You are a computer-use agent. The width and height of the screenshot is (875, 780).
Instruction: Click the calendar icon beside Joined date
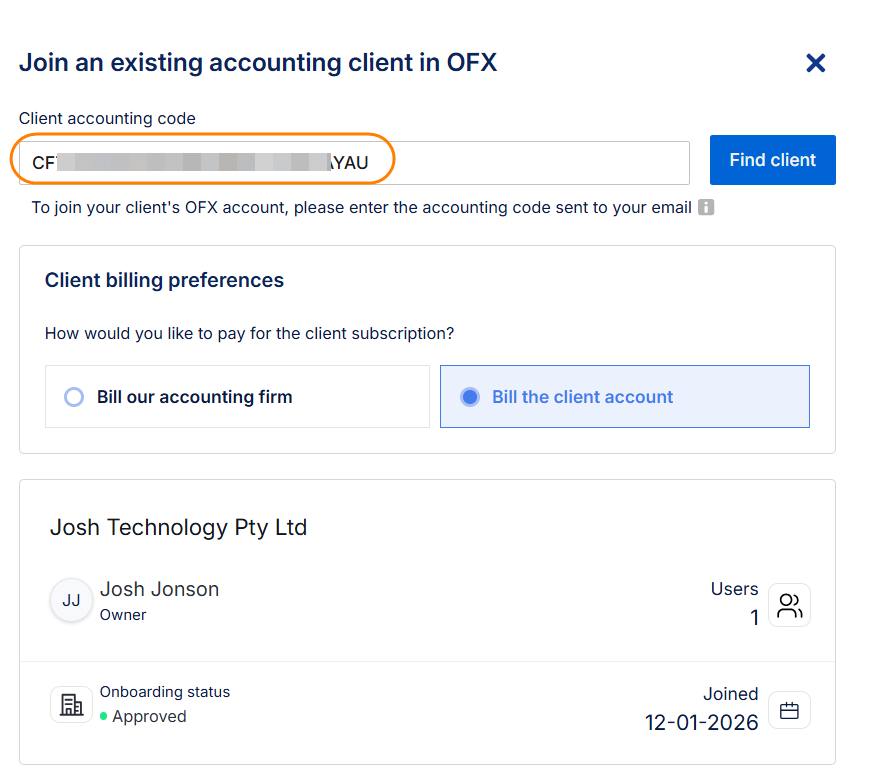click(789, 710)
